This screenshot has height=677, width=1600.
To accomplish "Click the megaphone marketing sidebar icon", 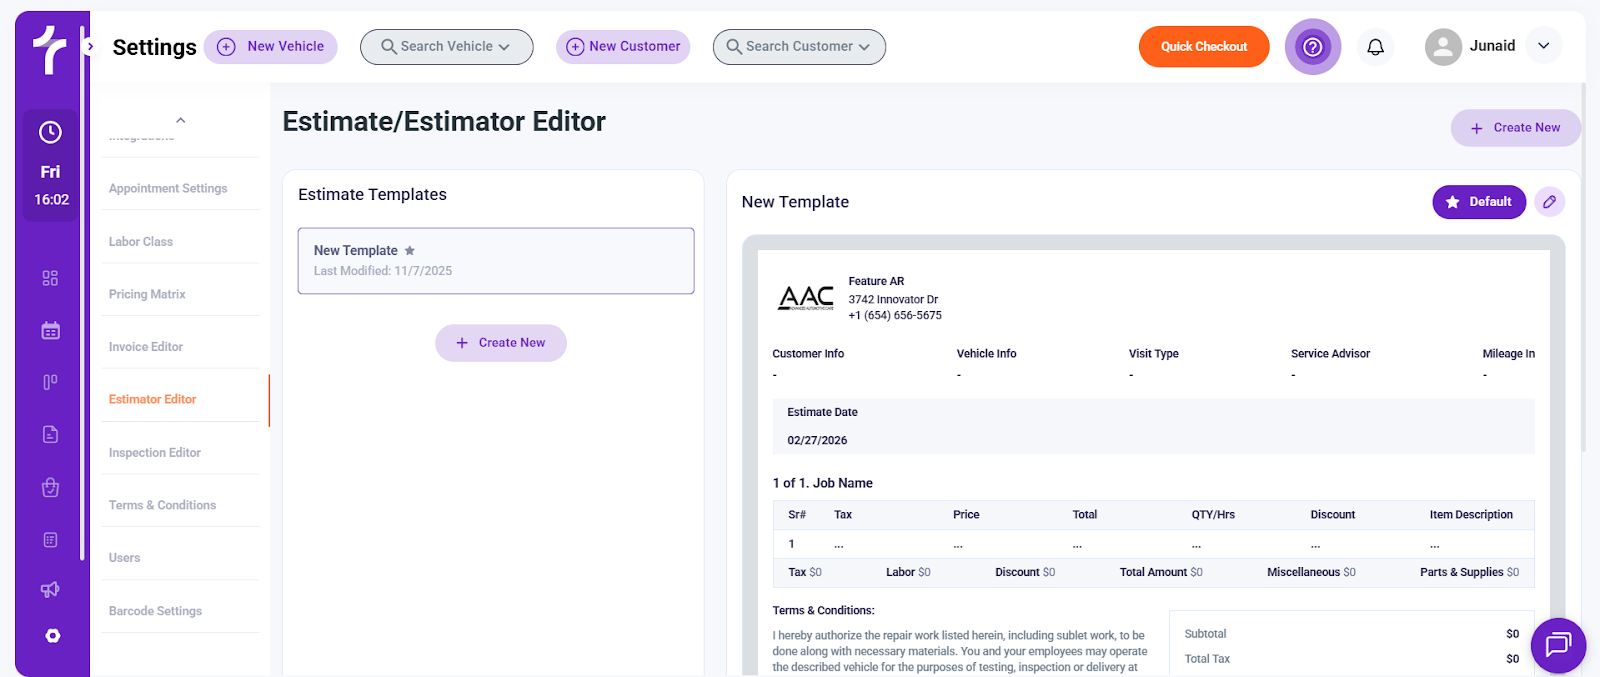I will pos(51,590).
